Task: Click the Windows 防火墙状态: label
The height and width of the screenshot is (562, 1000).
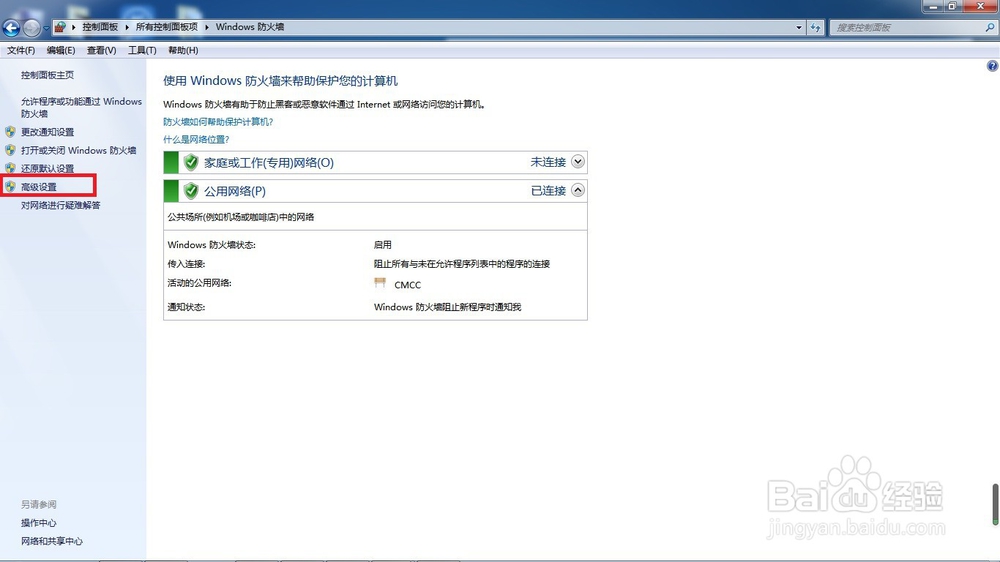Action: coord(212,245)
